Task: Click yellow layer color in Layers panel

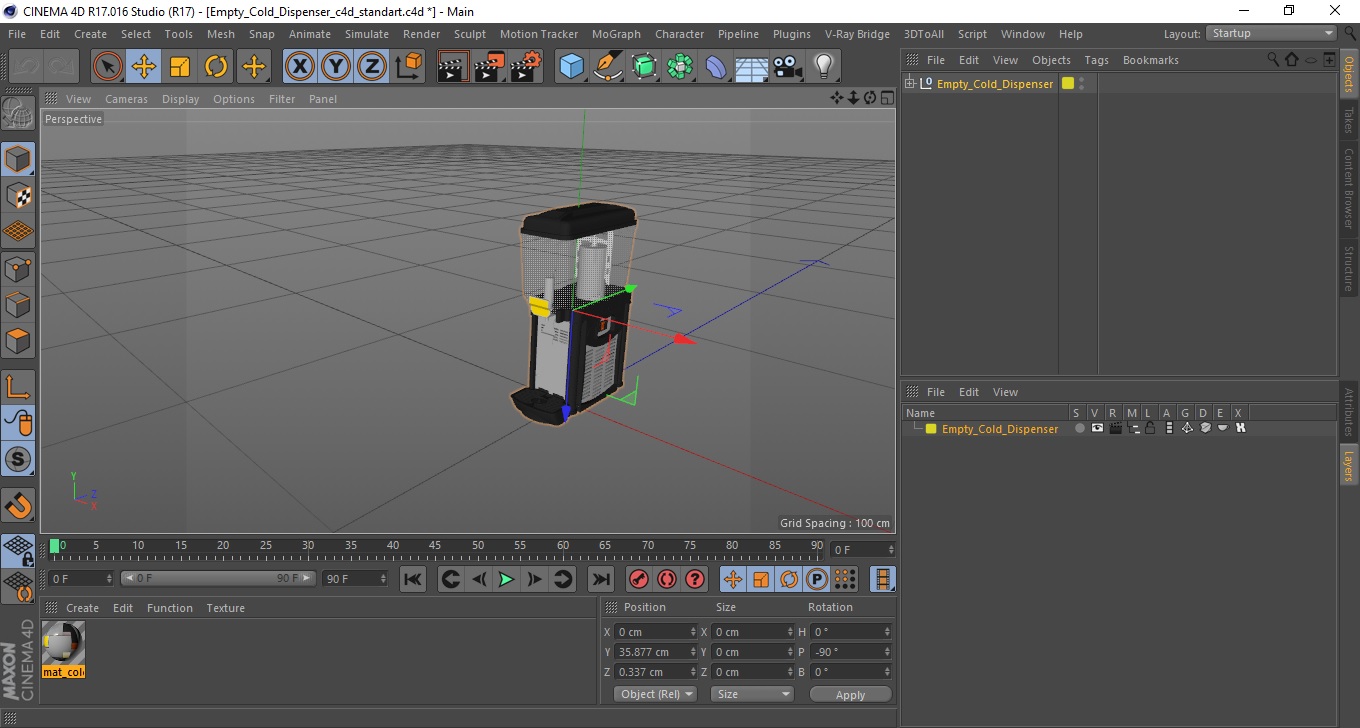Action: point(931,429)
